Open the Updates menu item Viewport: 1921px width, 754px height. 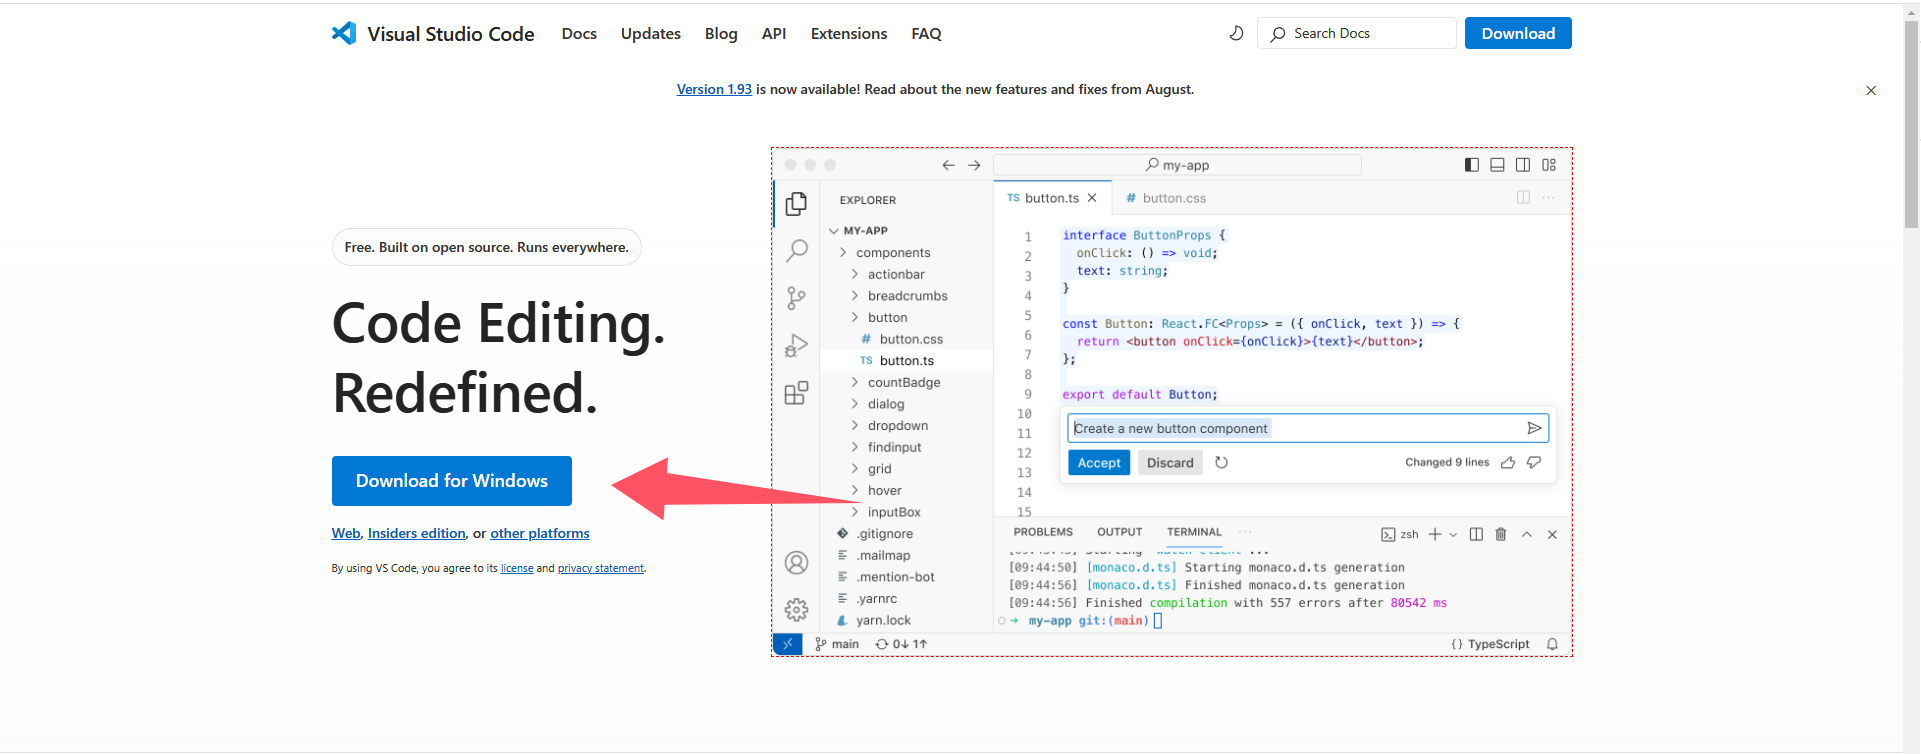tap(651, 33)
